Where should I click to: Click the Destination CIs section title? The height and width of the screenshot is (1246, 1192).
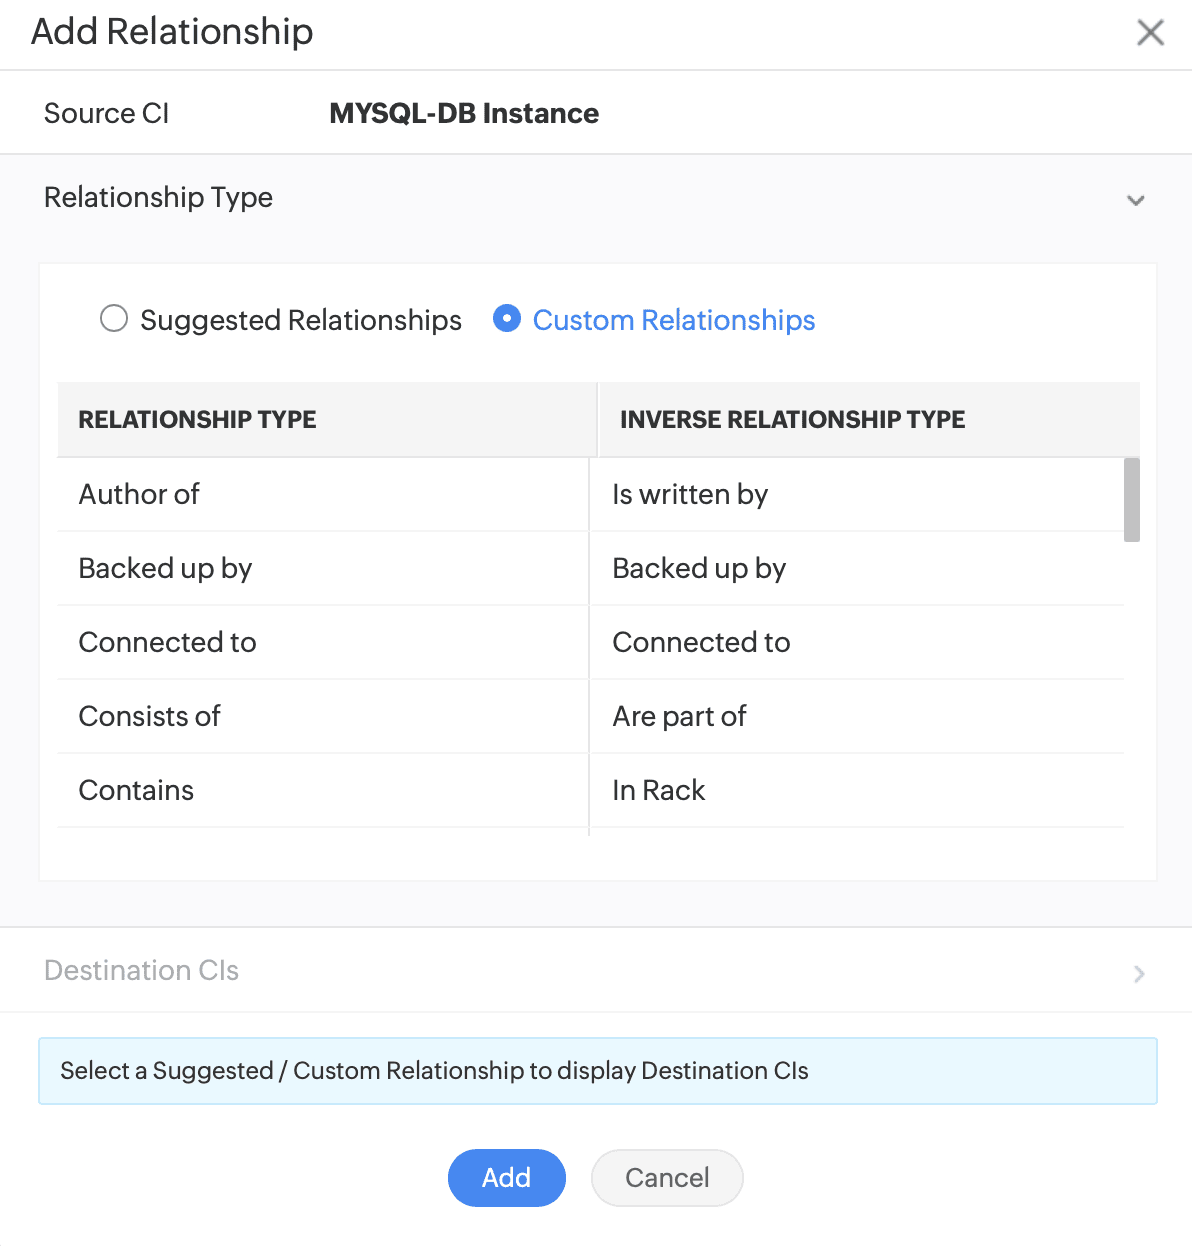[141, 970]
